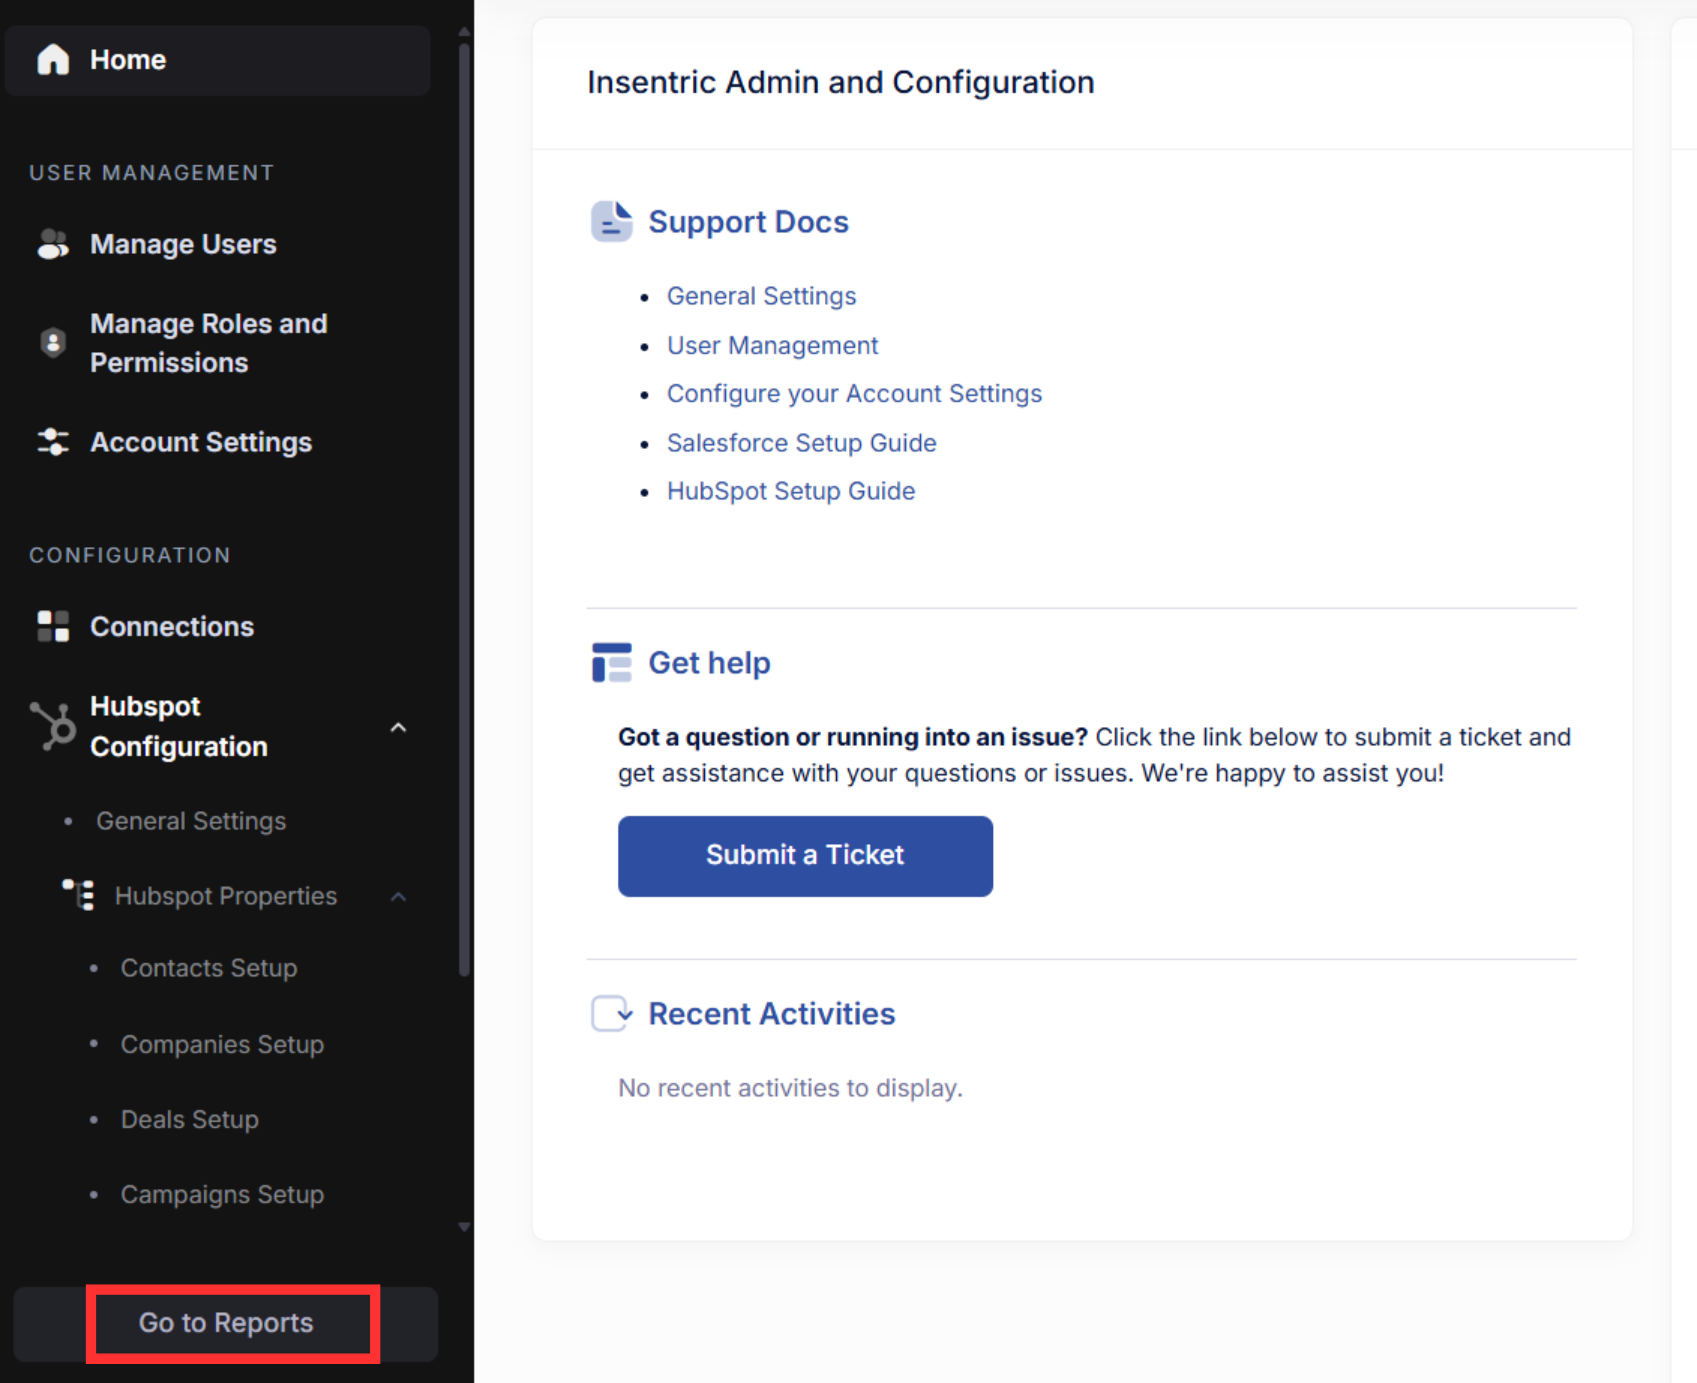The height and width of the screenshot is (1383, 1697).
Task: Click the Account Settings sliders icon
Action: (52, 441)
